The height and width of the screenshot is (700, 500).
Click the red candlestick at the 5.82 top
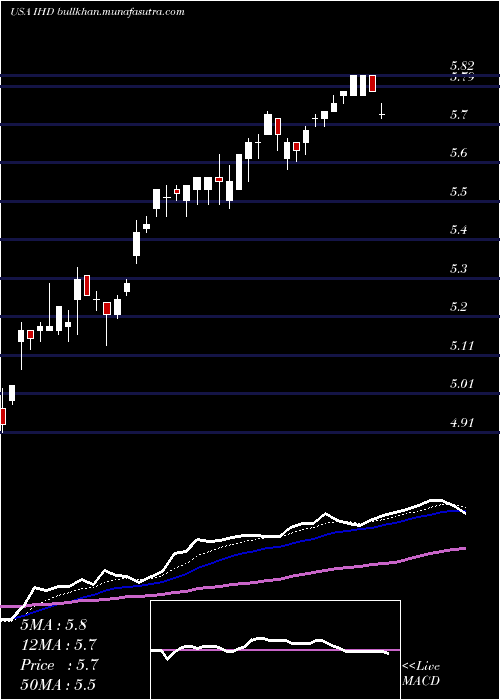pos(372,83)
